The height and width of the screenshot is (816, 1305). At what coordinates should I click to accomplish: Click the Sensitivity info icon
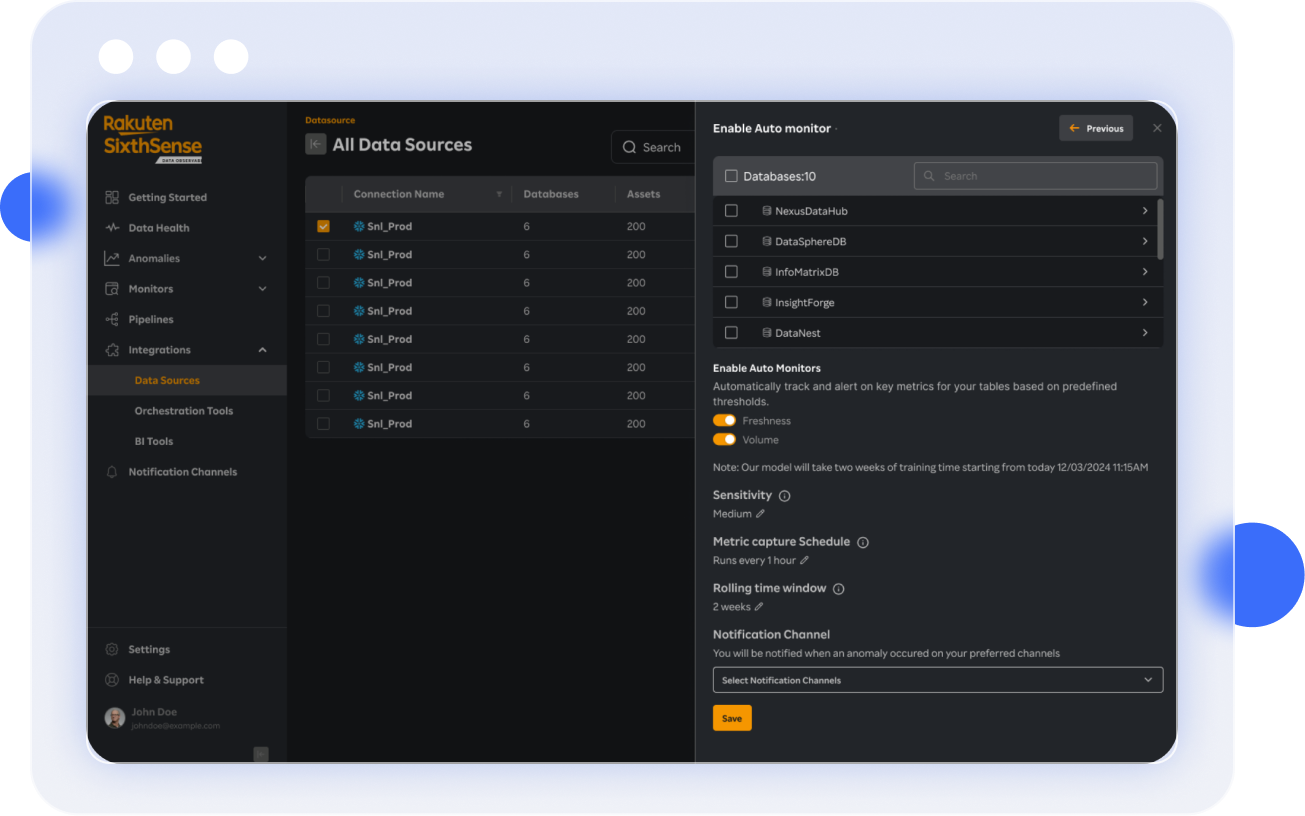pos(785,496)
